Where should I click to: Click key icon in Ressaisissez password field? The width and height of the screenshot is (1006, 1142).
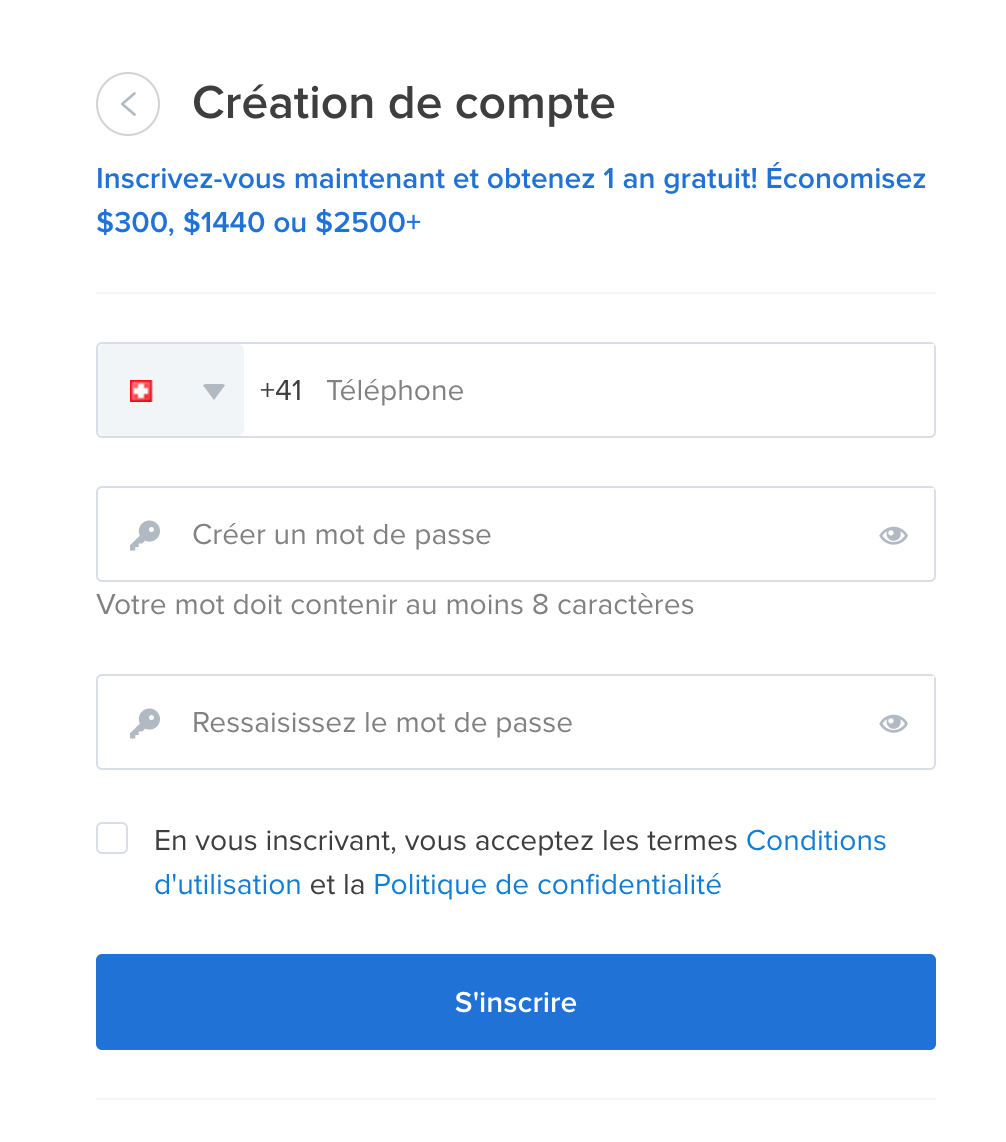tap(145, 723)
